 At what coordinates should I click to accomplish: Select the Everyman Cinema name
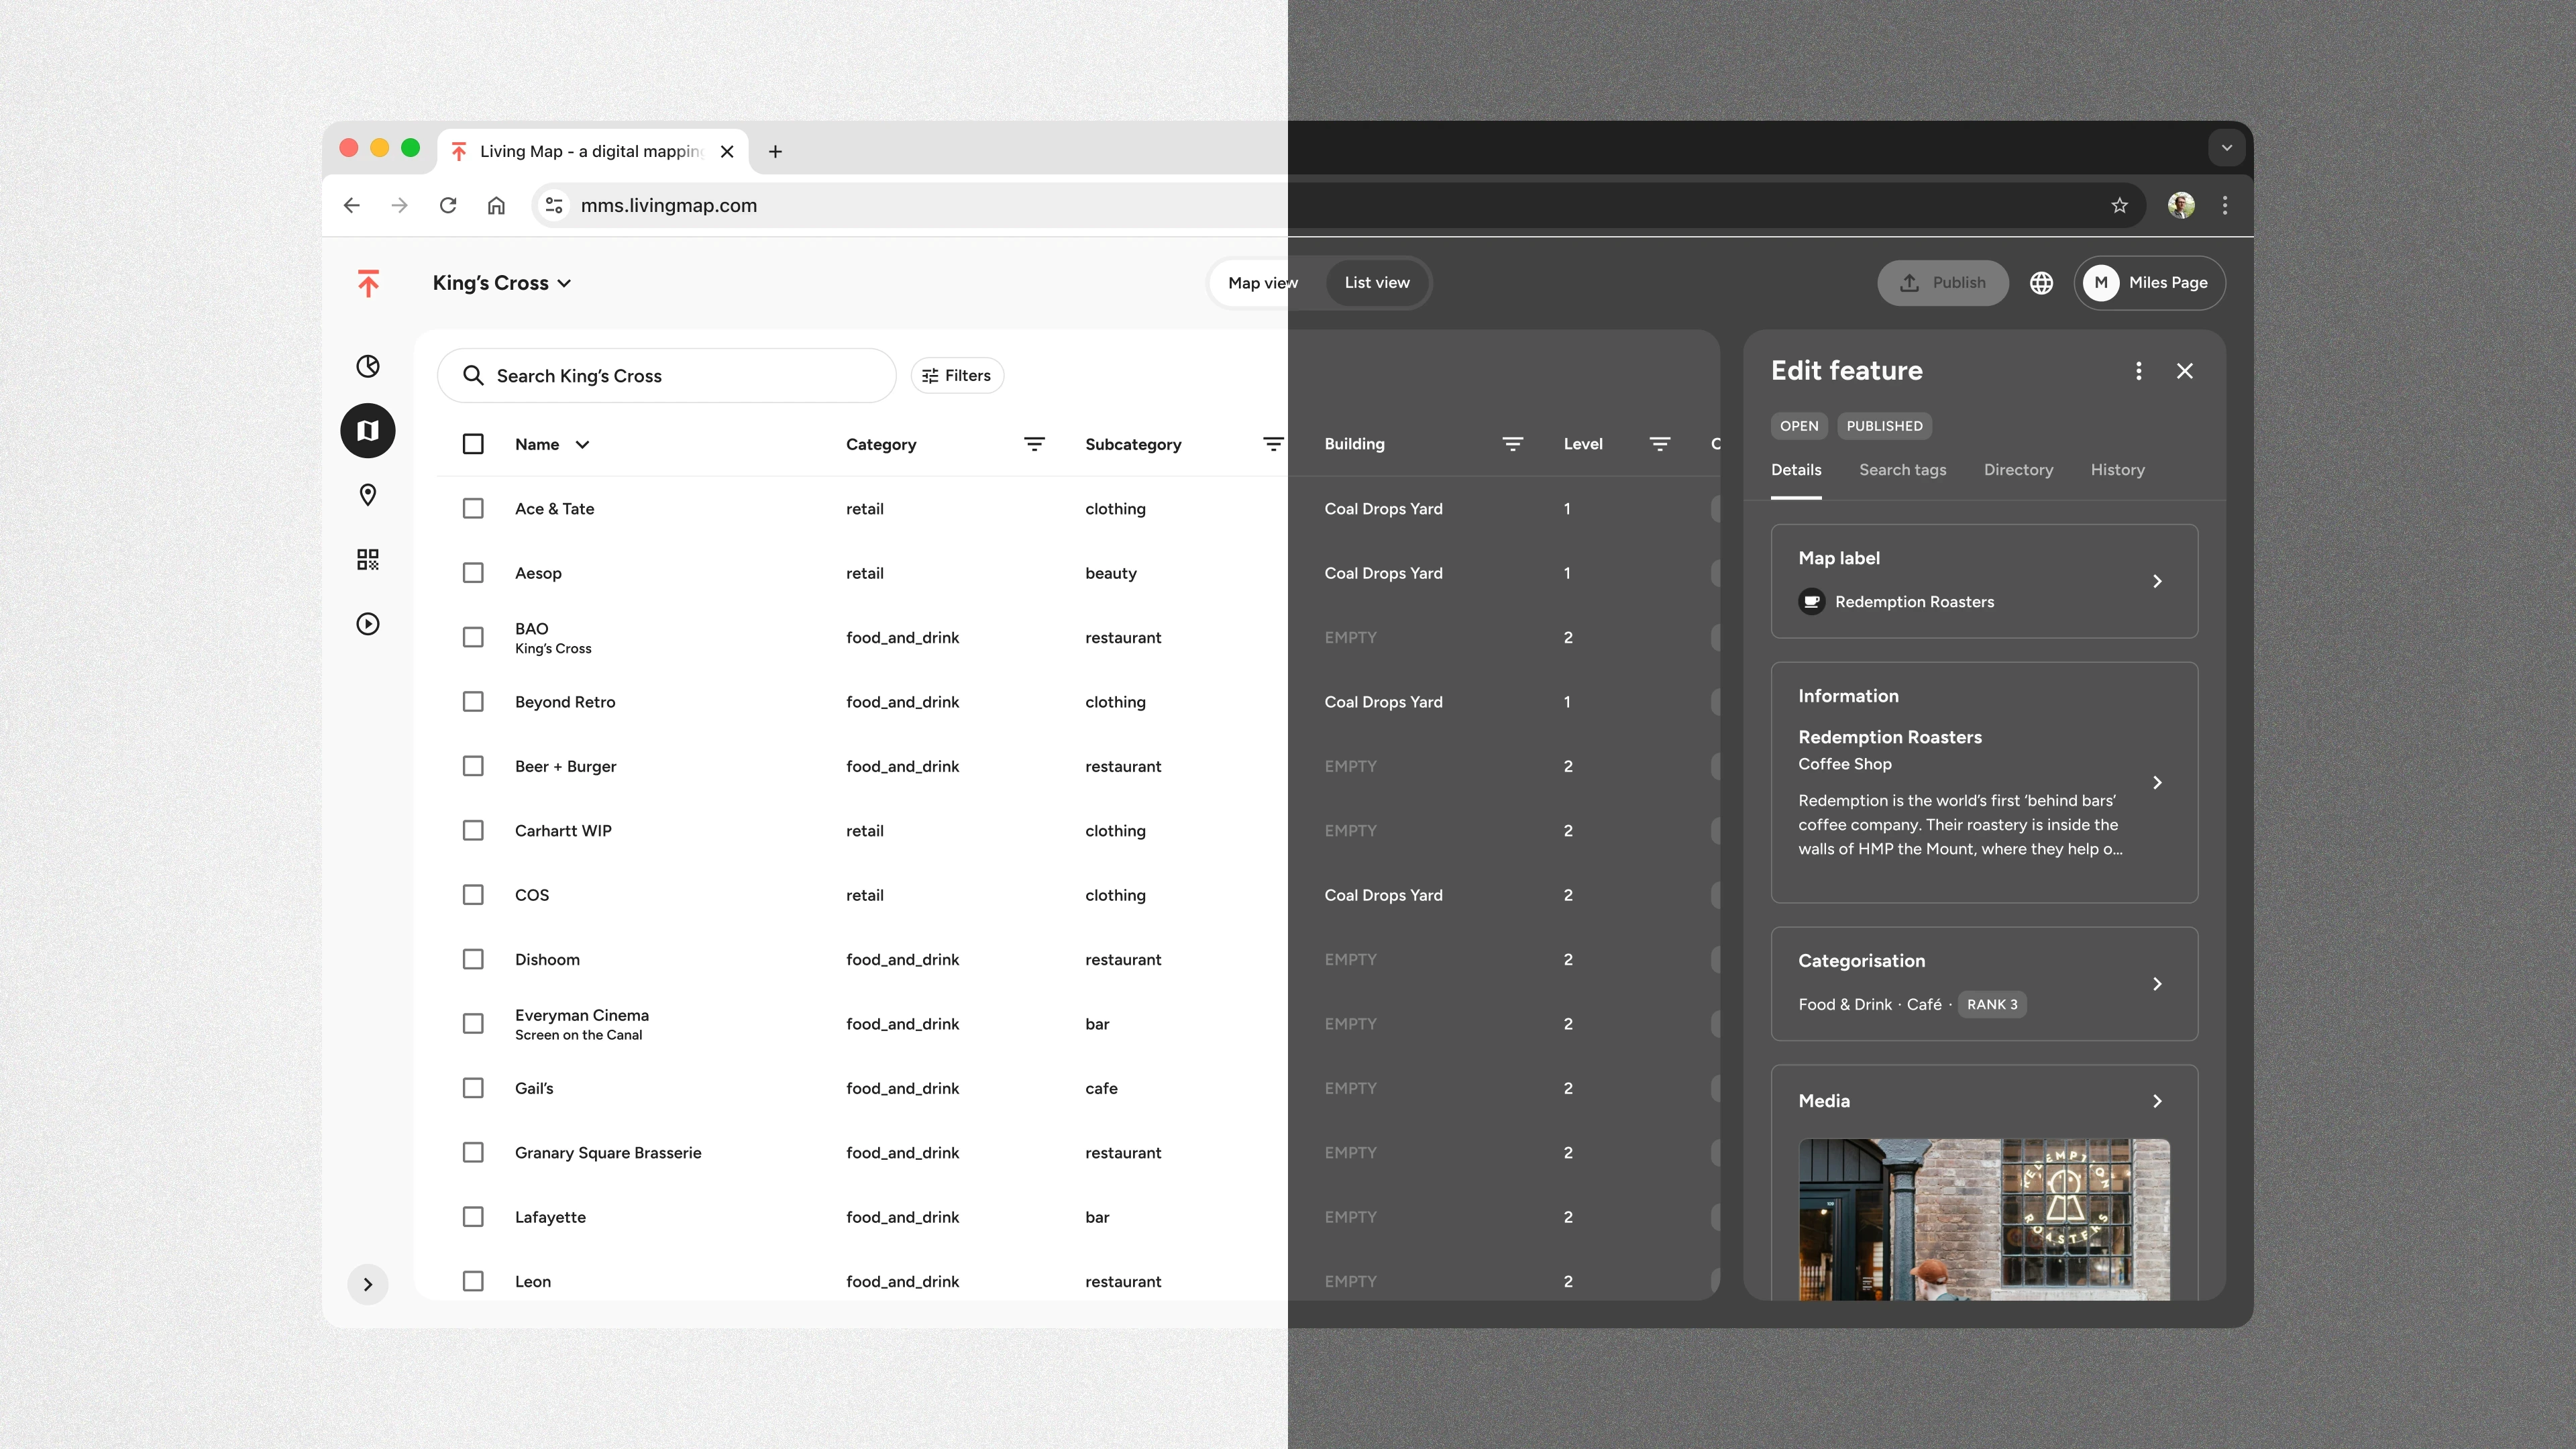(x=582, y=1015)
